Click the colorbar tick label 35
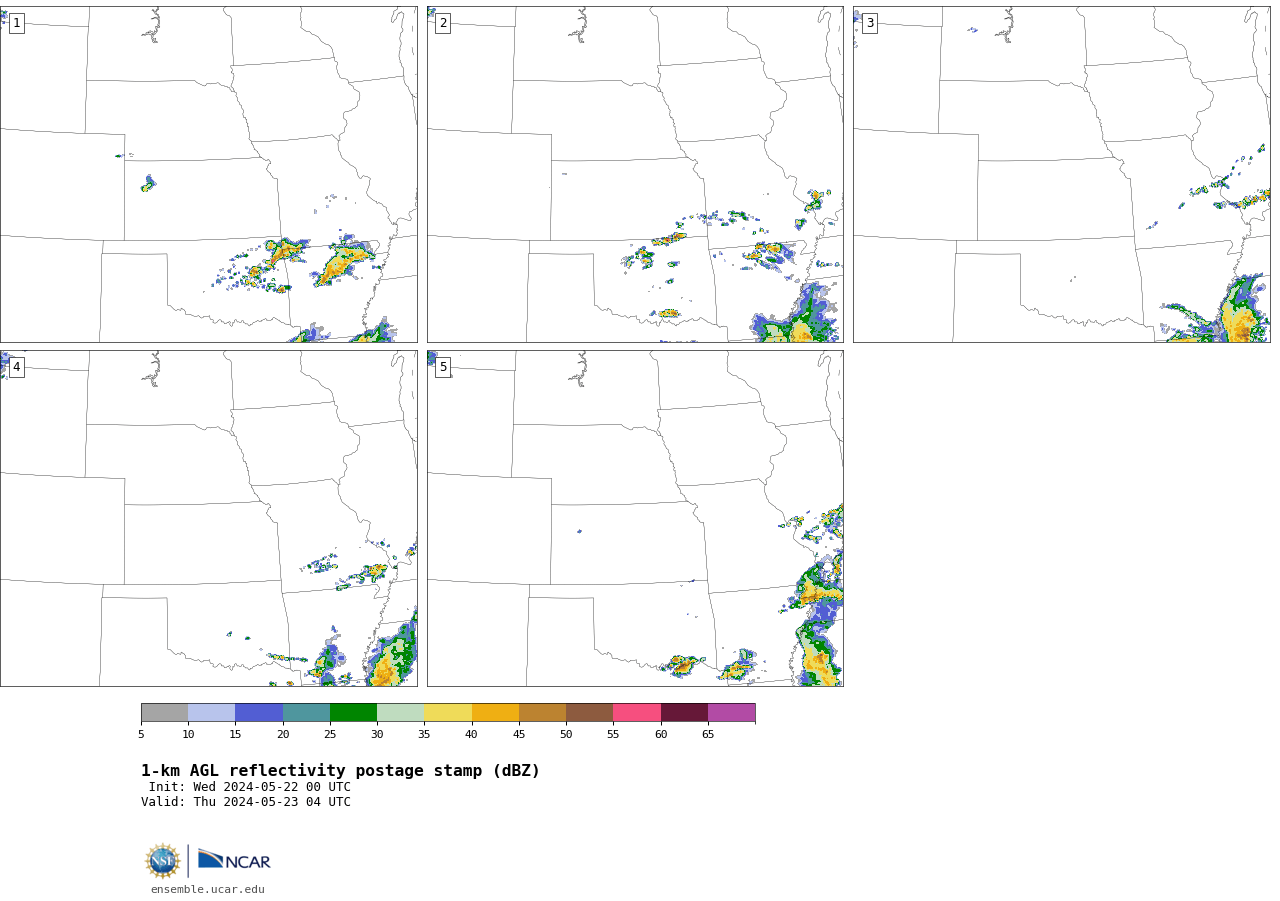 [x=424, y=735]
